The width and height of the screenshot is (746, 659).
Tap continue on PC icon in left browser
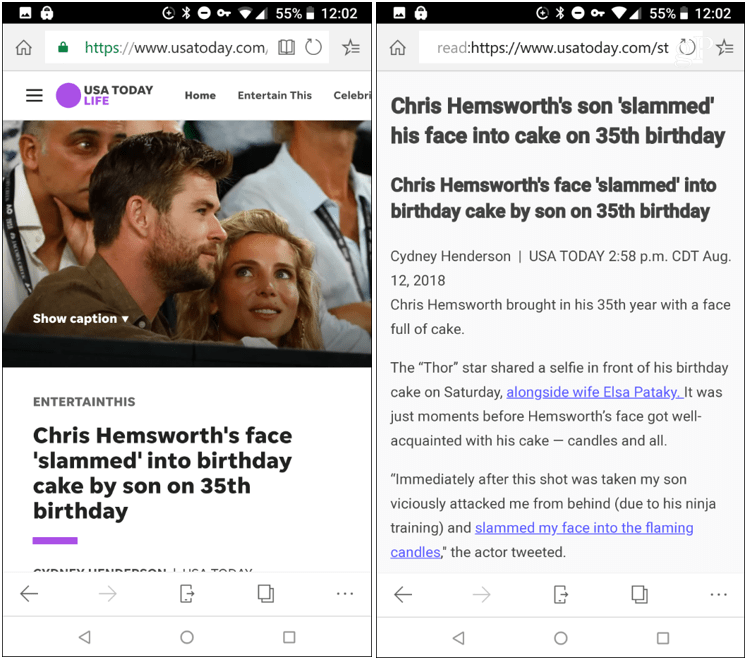[x=187, y=593]
